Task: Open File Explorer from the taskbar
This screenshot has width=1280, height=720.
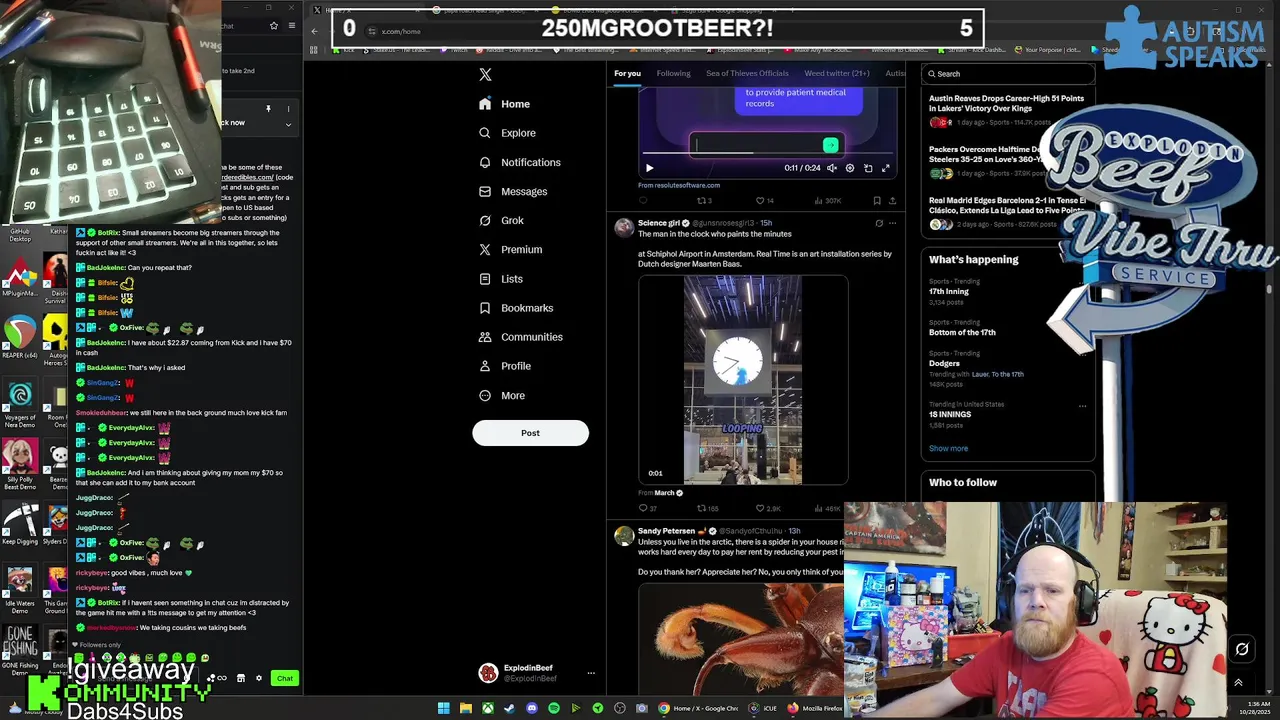Action: [x=465, y=708]
